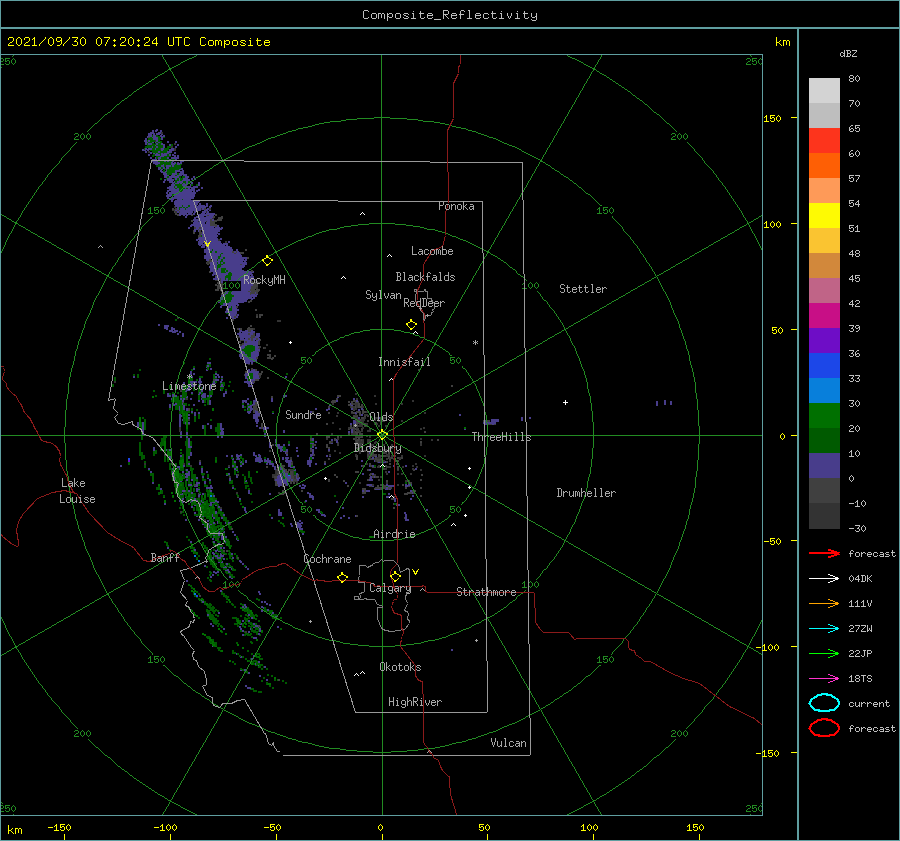The height and width of the screenshot is (841, 900).
Task: Click the Drumheller town label
Action: click(586, 493)
